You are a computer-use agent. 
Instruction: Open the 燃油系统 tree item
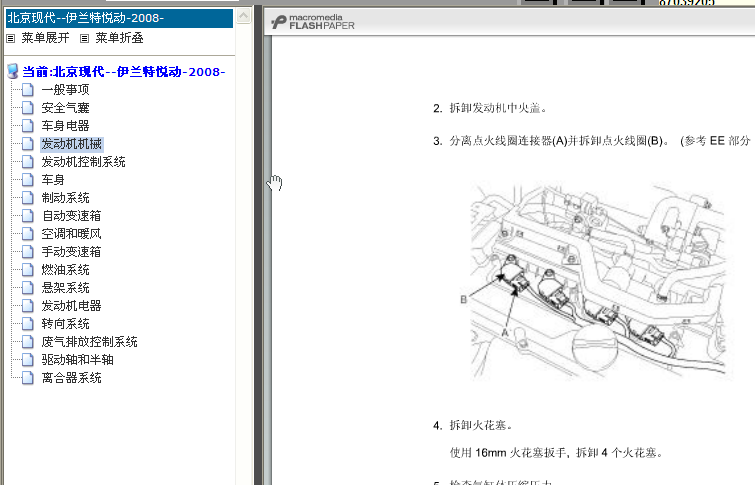pos(65,270)
